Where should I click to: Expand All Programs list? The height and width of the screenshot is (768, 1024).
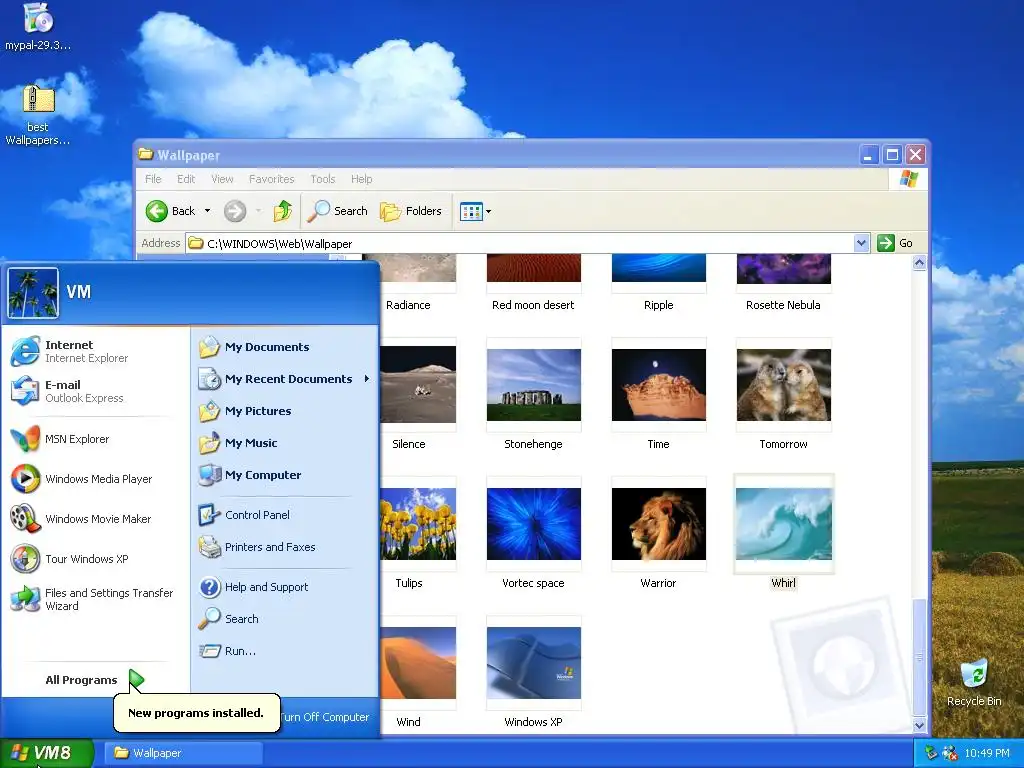(94, 680)
